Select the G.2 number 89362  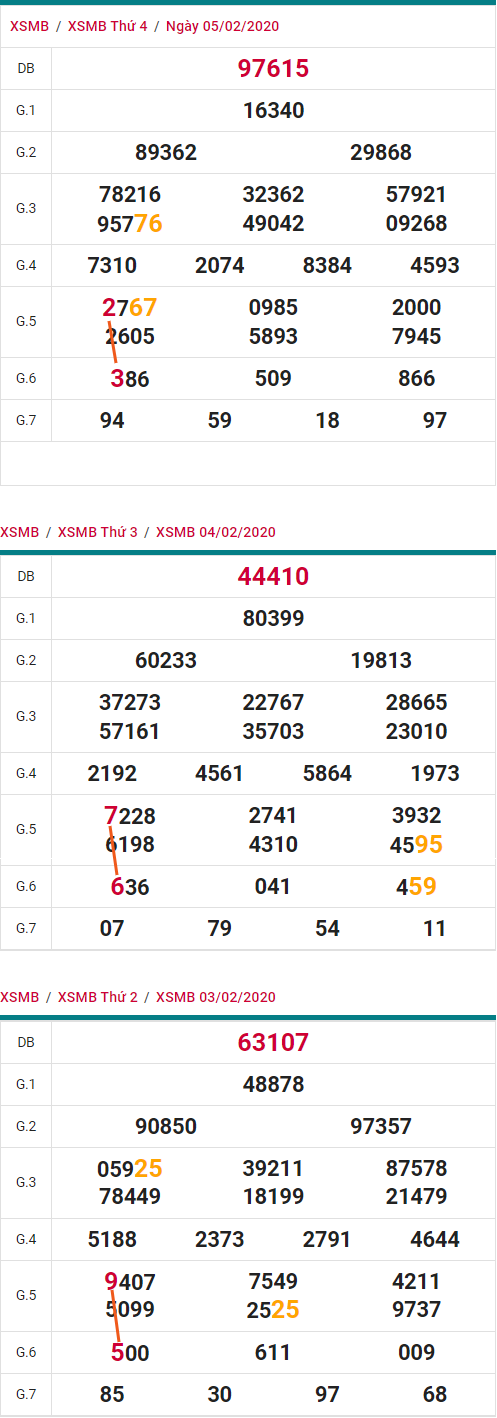(166, 152)
